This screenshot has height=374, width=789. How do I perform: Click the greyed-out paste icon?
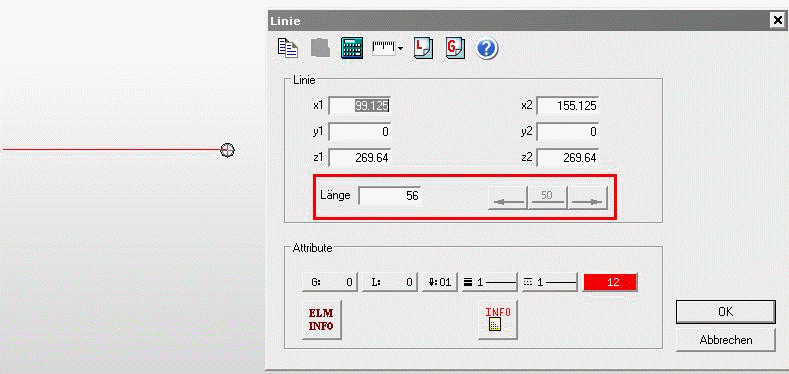pyautogui.click(x=320, y=48)
